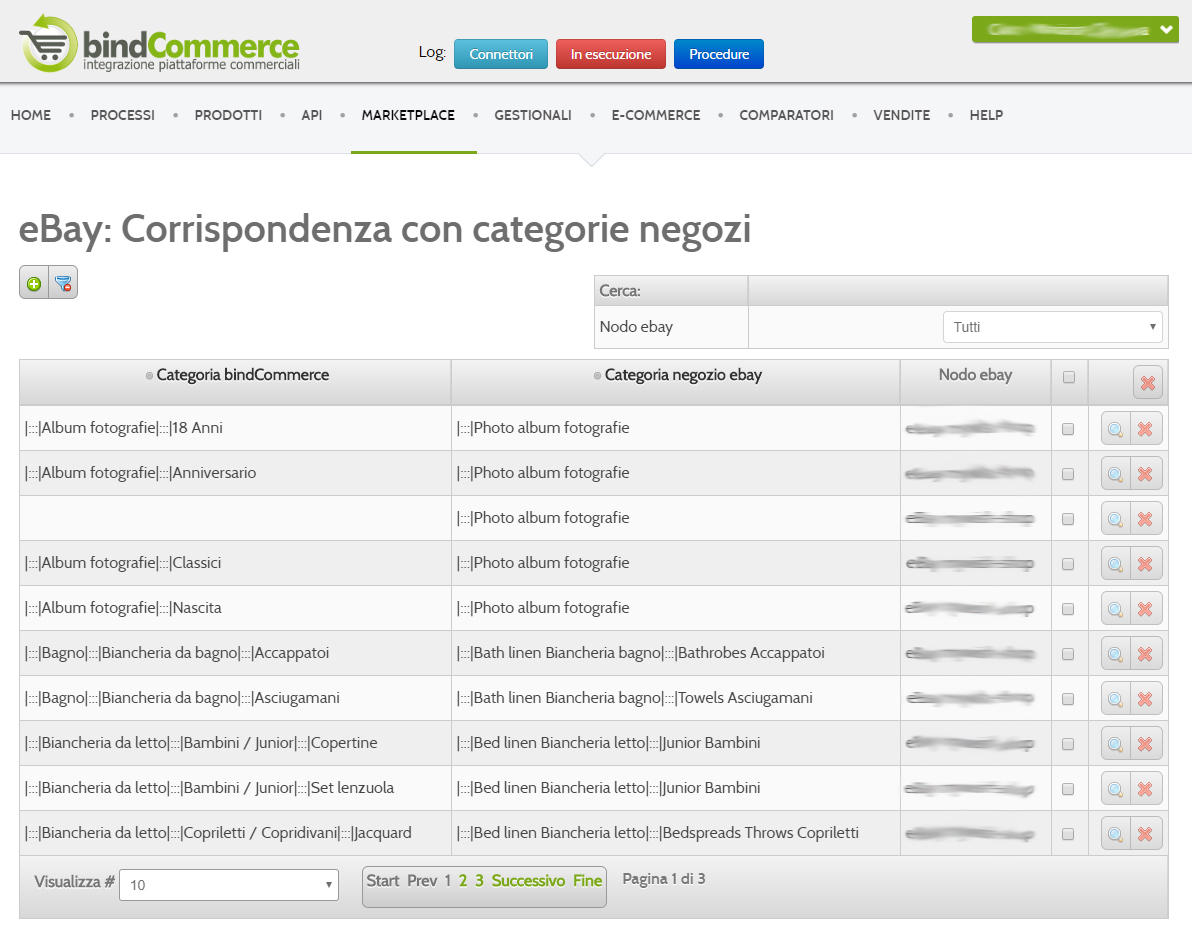Check the Accappatoi row checkbox

tap(1068, 654)
